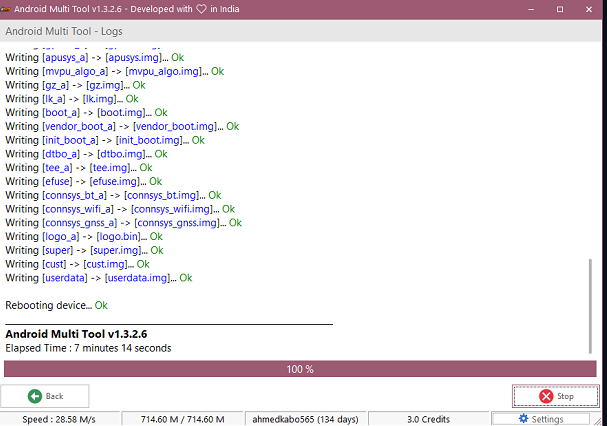Click the Elapsed Time text
Viewport: 607px width, 426px height.
[88, 348]
